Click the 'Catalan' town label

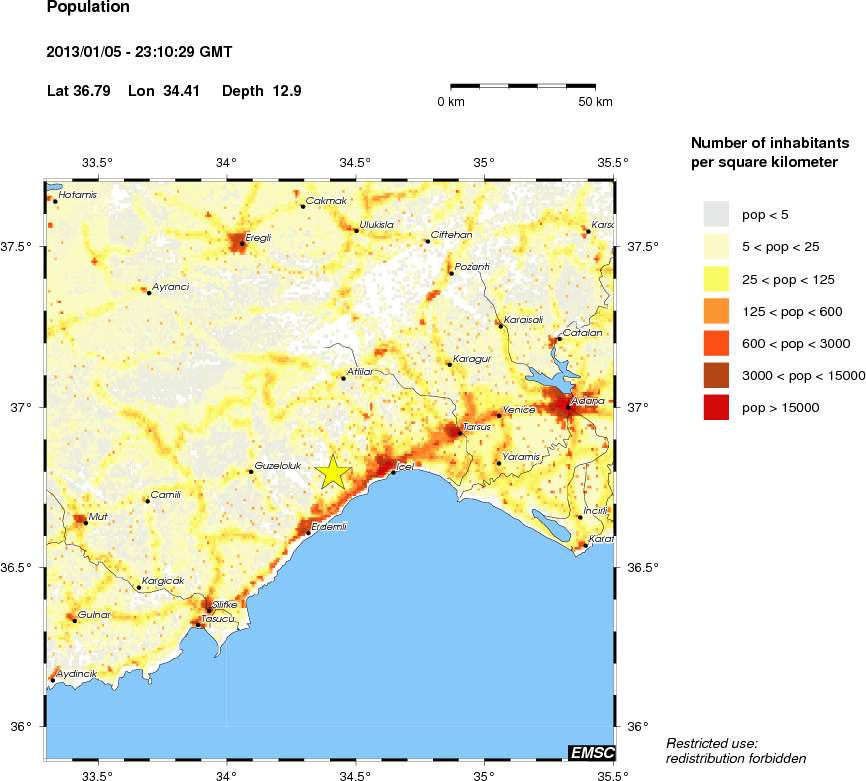point(582,333)
